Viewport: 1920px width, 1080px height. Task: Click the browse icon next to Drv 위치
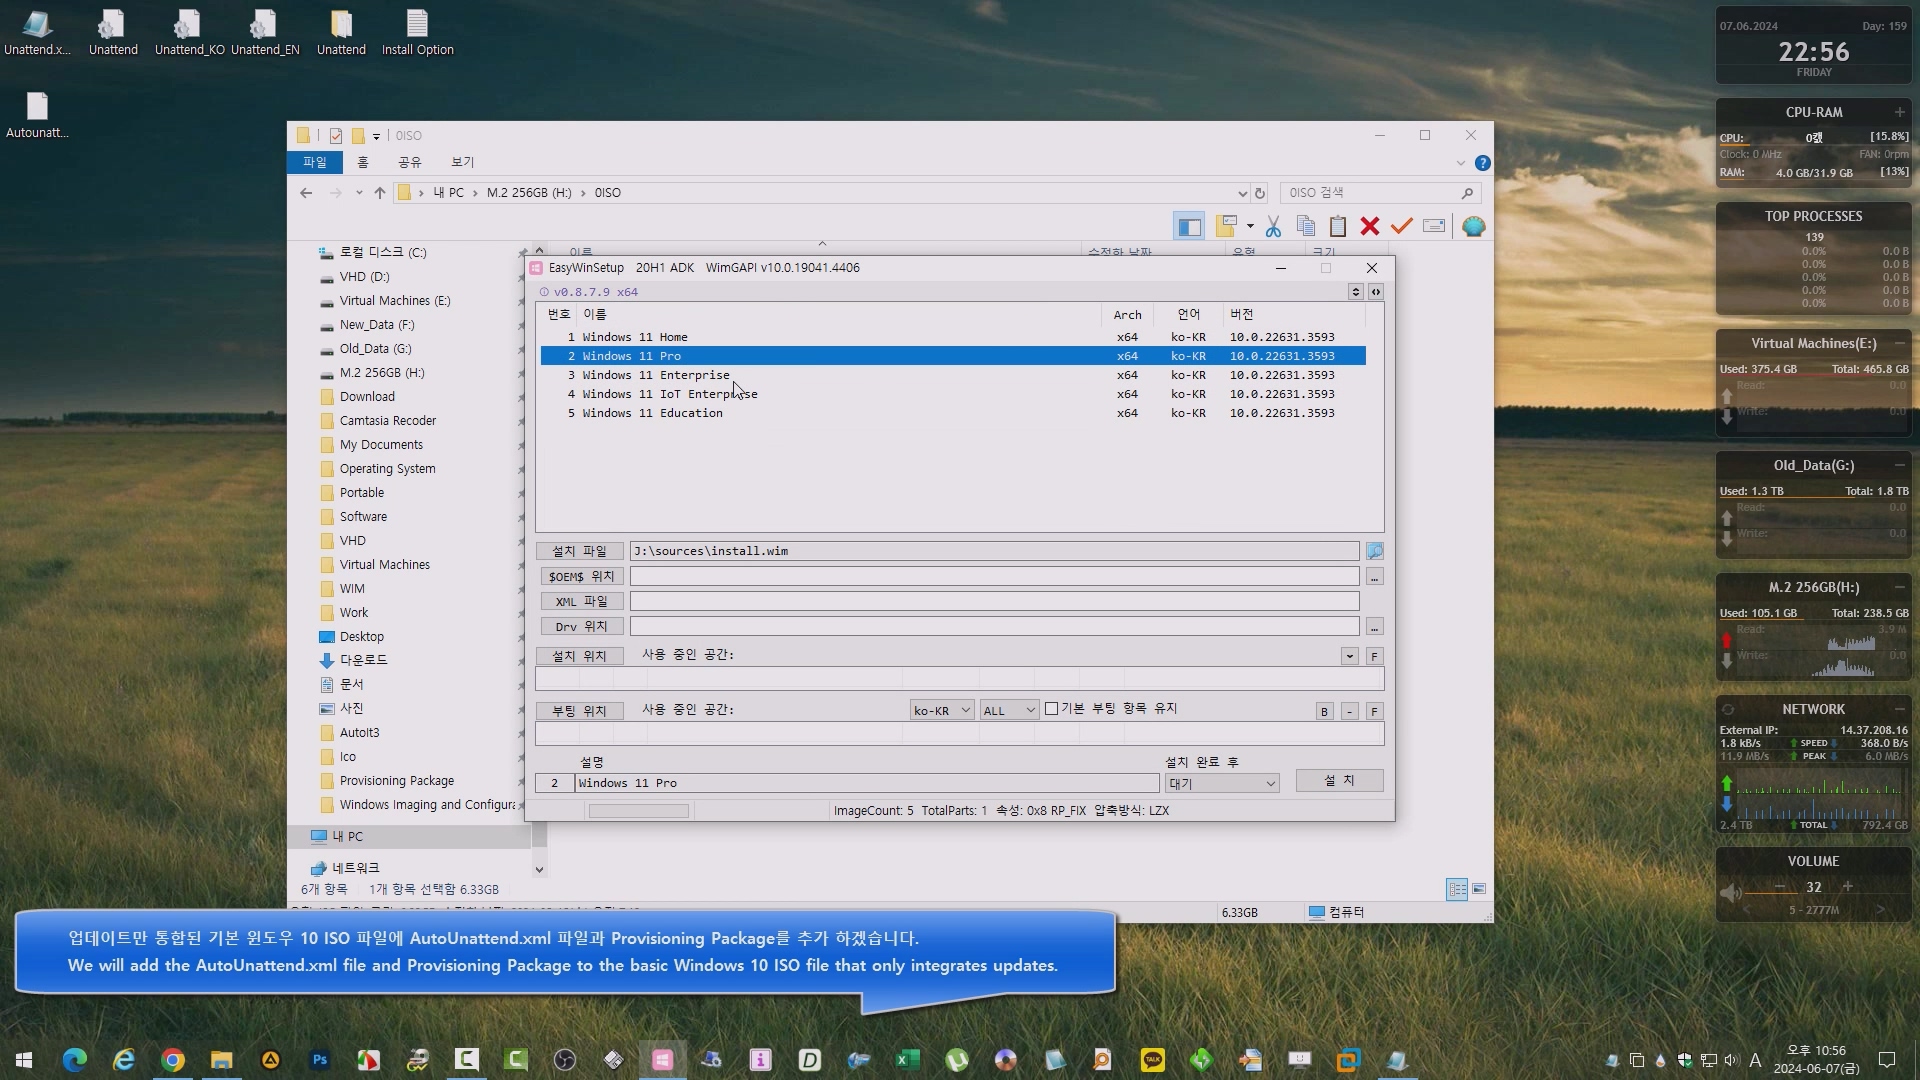pyautogui.click(x=1374, y=626)
